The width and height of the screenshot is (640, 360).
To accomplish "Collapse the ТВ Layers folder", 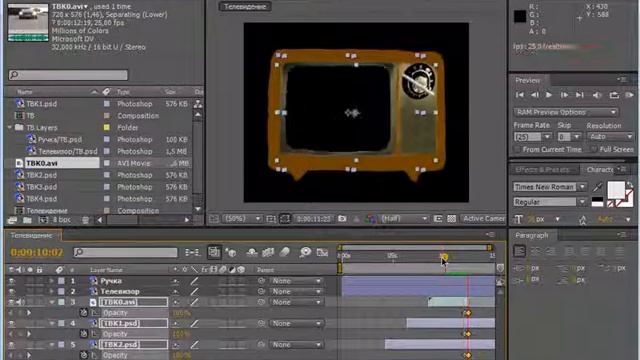I will 10,127.
